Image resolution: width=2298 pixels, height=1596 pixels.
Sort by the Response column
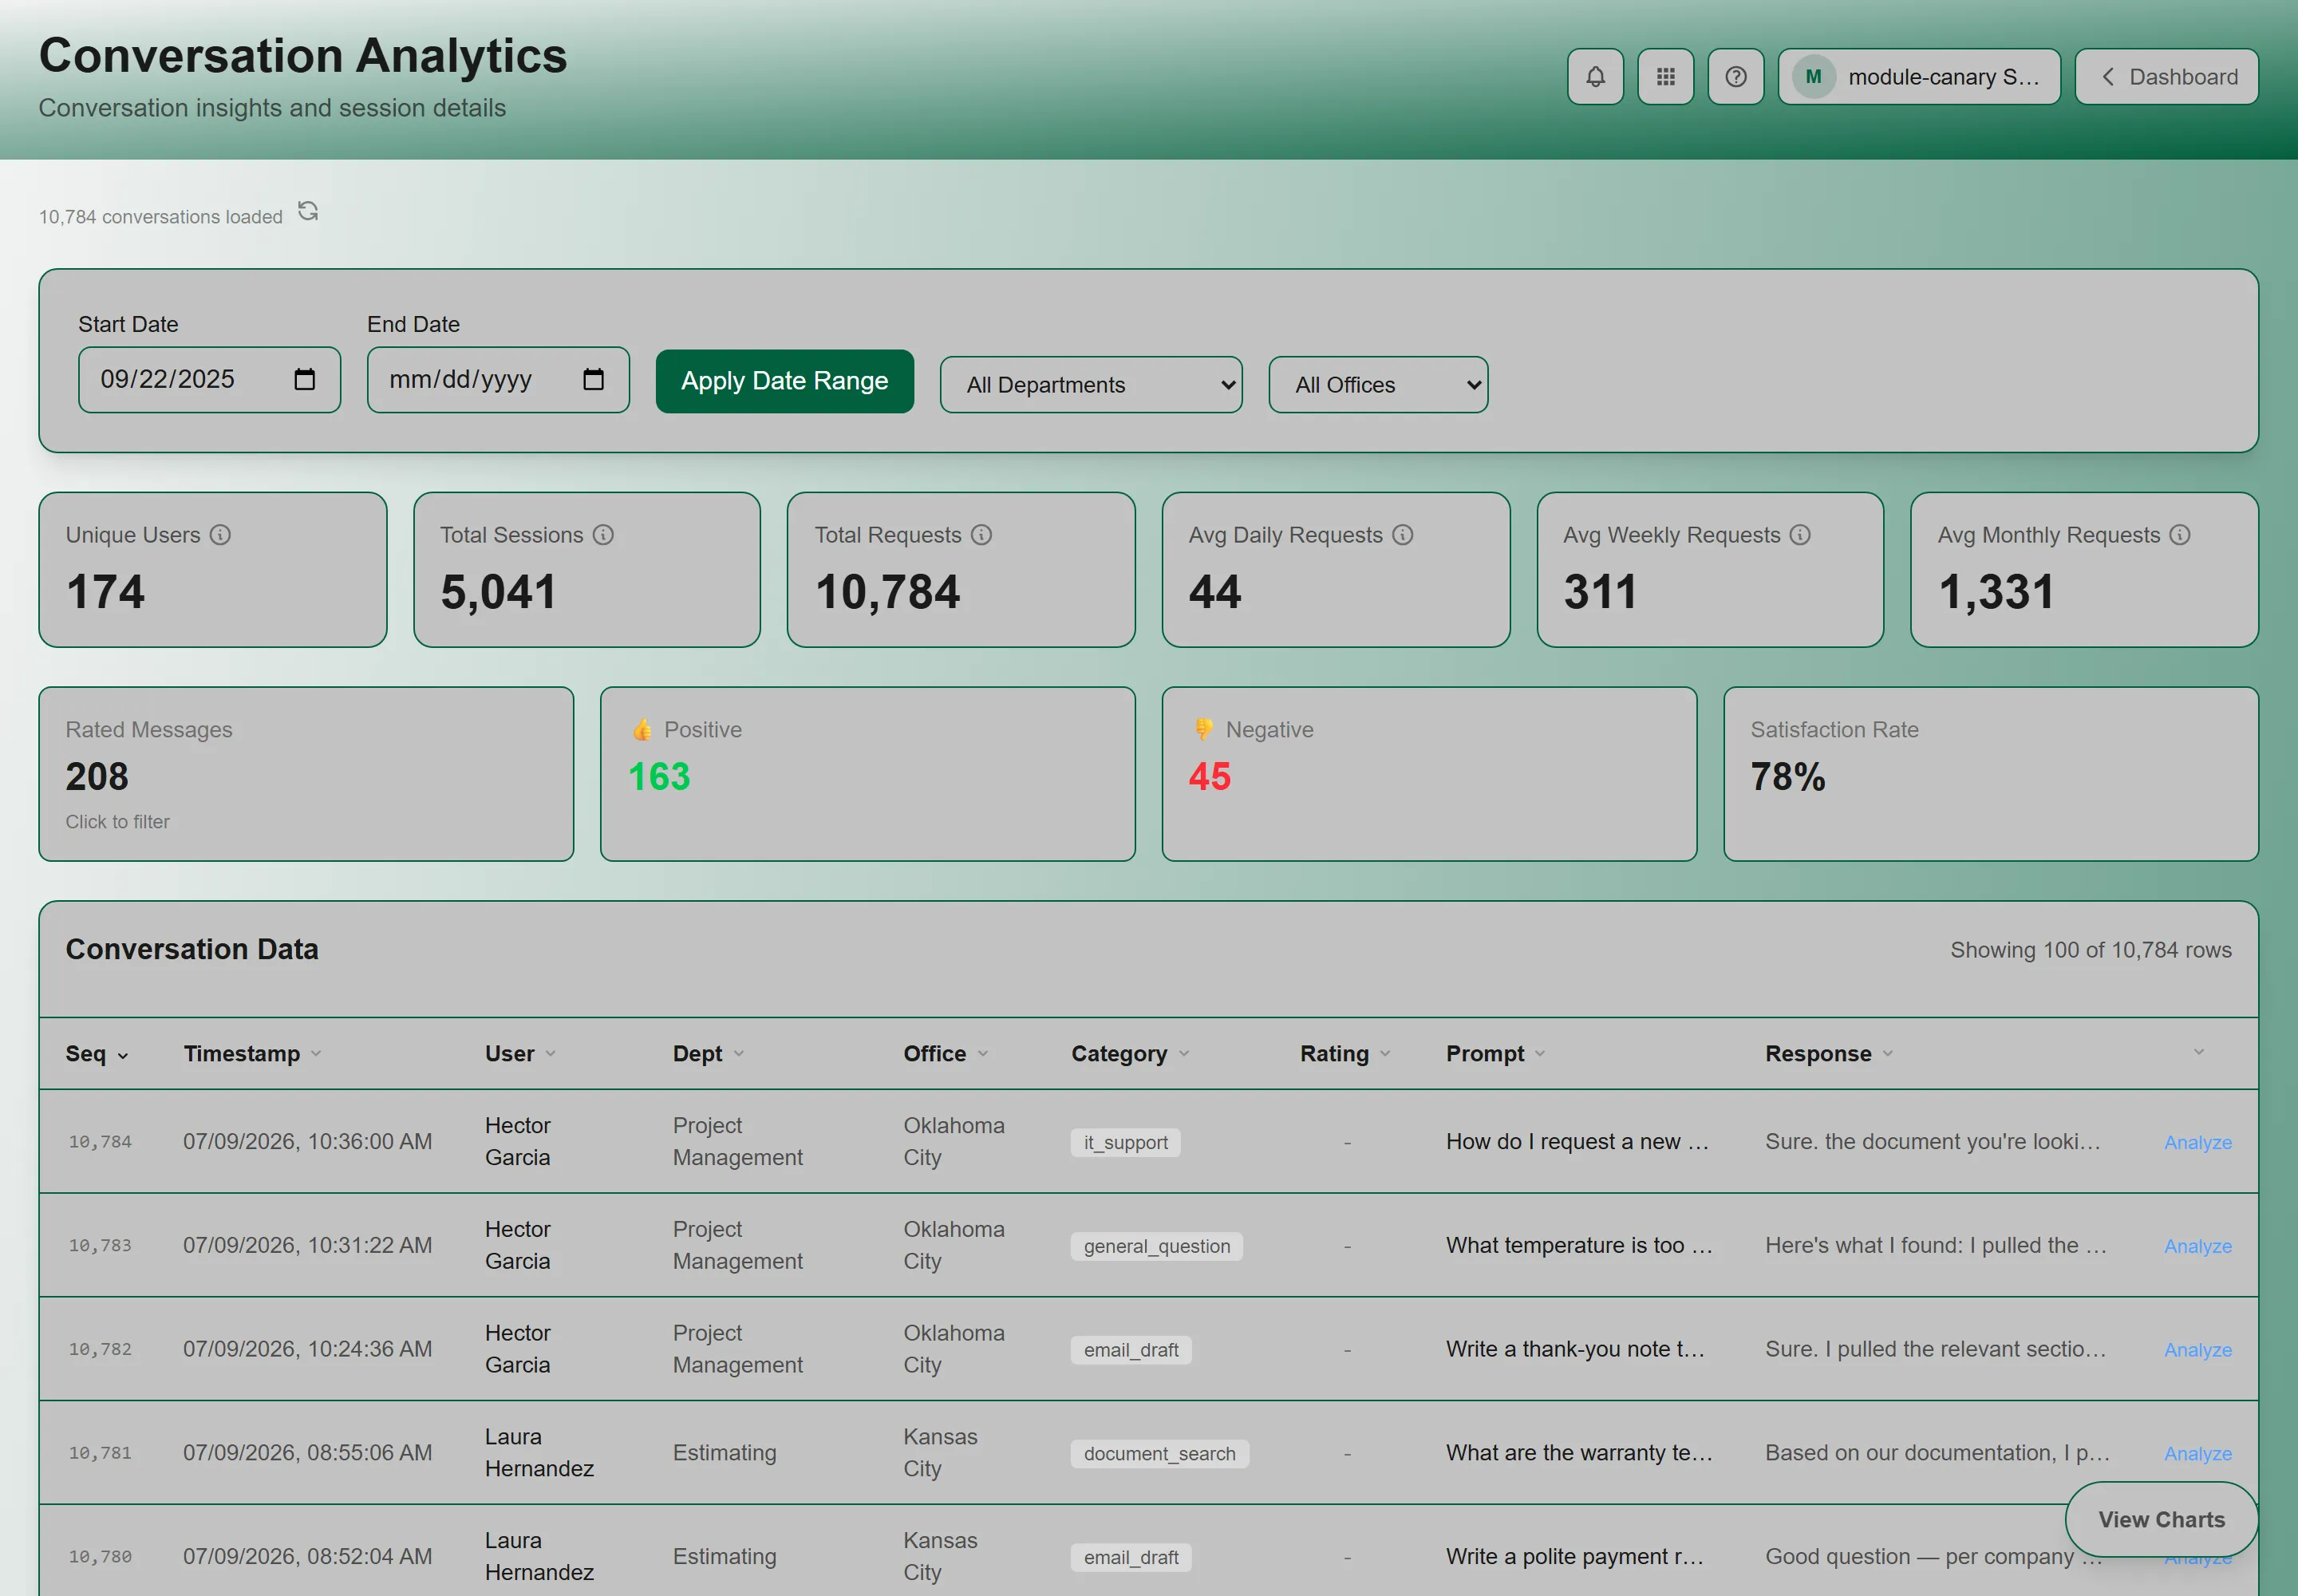(x=1829, y=1054)
